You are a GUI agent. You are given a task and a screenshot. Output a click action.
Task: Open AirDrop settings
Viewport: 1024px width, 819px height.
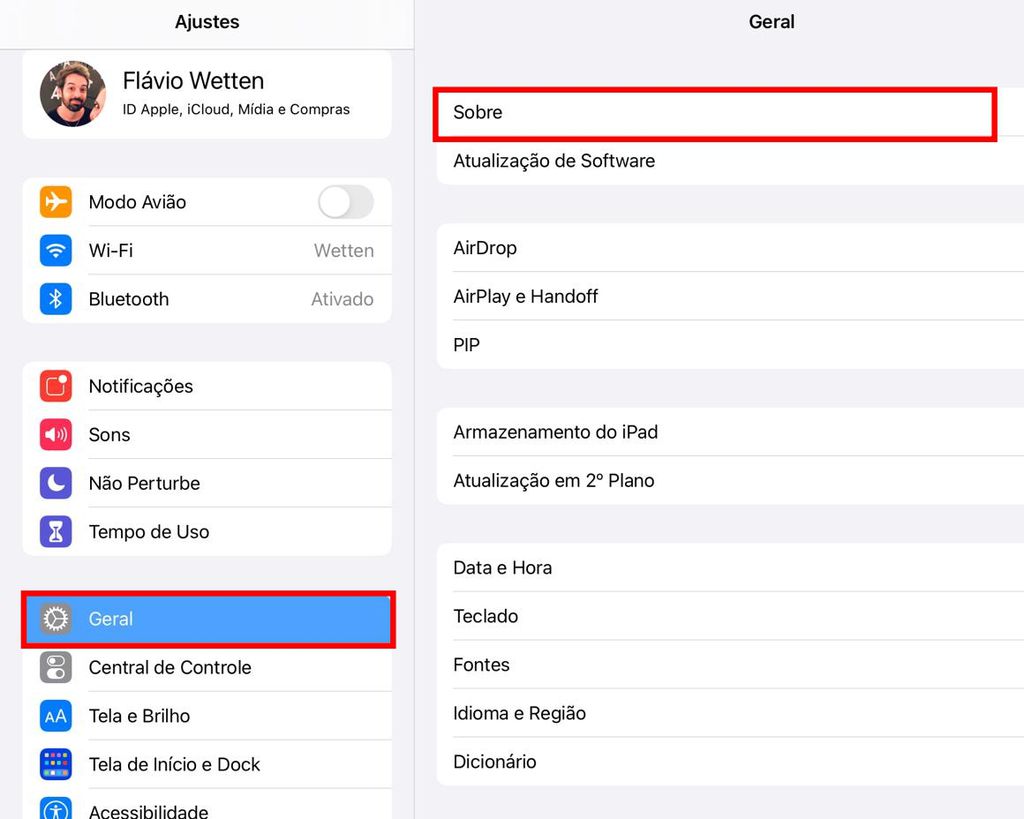click(729, 248)
